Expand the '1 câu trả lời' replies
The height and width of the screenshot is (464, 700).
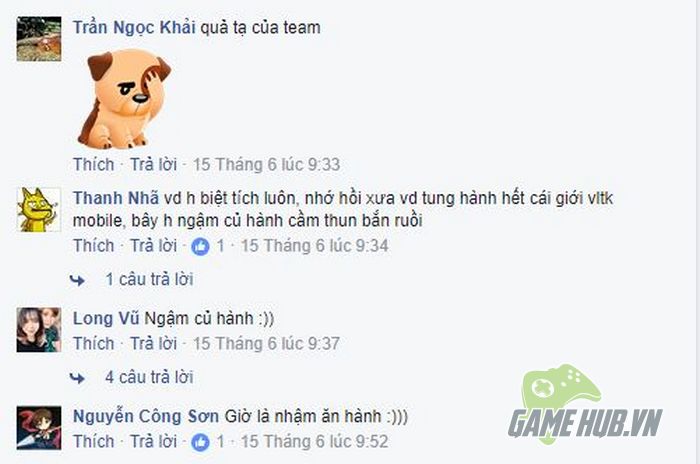click(149, 280)
